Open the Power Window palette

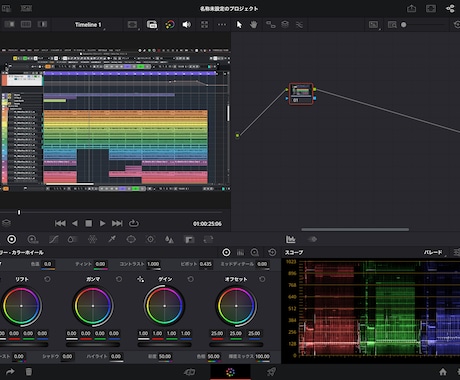[131, 239]
